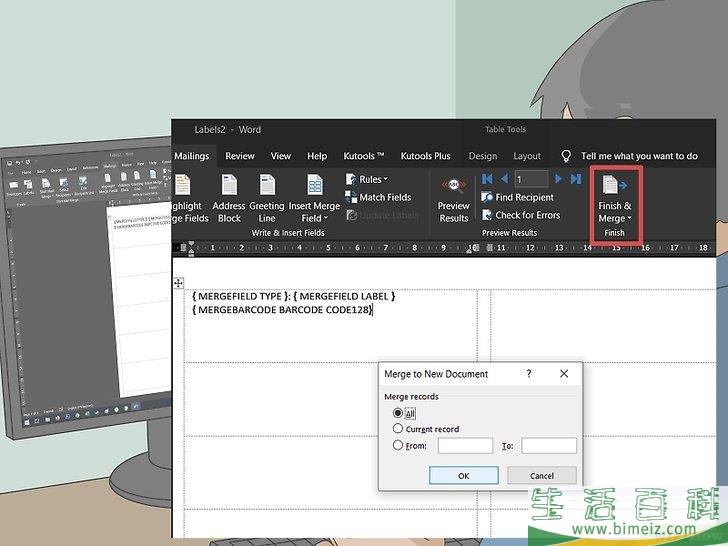This screenshot has height=546, width=728.
Task: Click the MERGEFIELD TYPE field text
Action: pos(240,296)
